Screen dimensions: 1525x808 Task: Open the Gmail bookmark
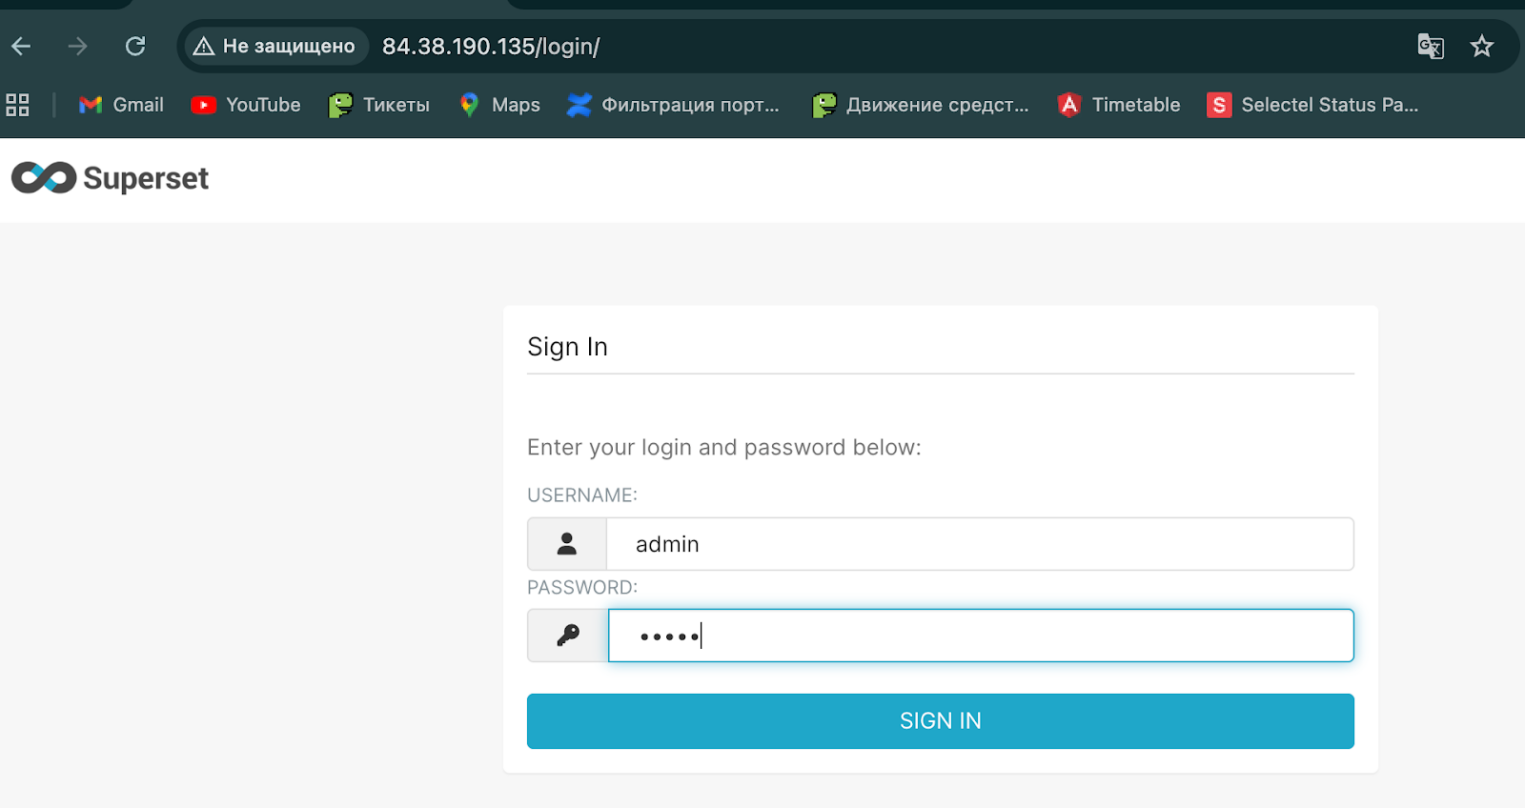[121, 105]
